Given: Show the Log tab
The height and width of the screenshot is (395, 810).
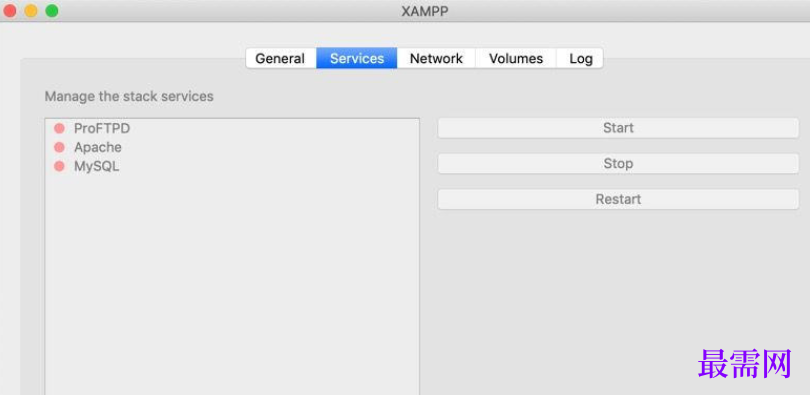Looking at the screenshot, I should 580,58.
